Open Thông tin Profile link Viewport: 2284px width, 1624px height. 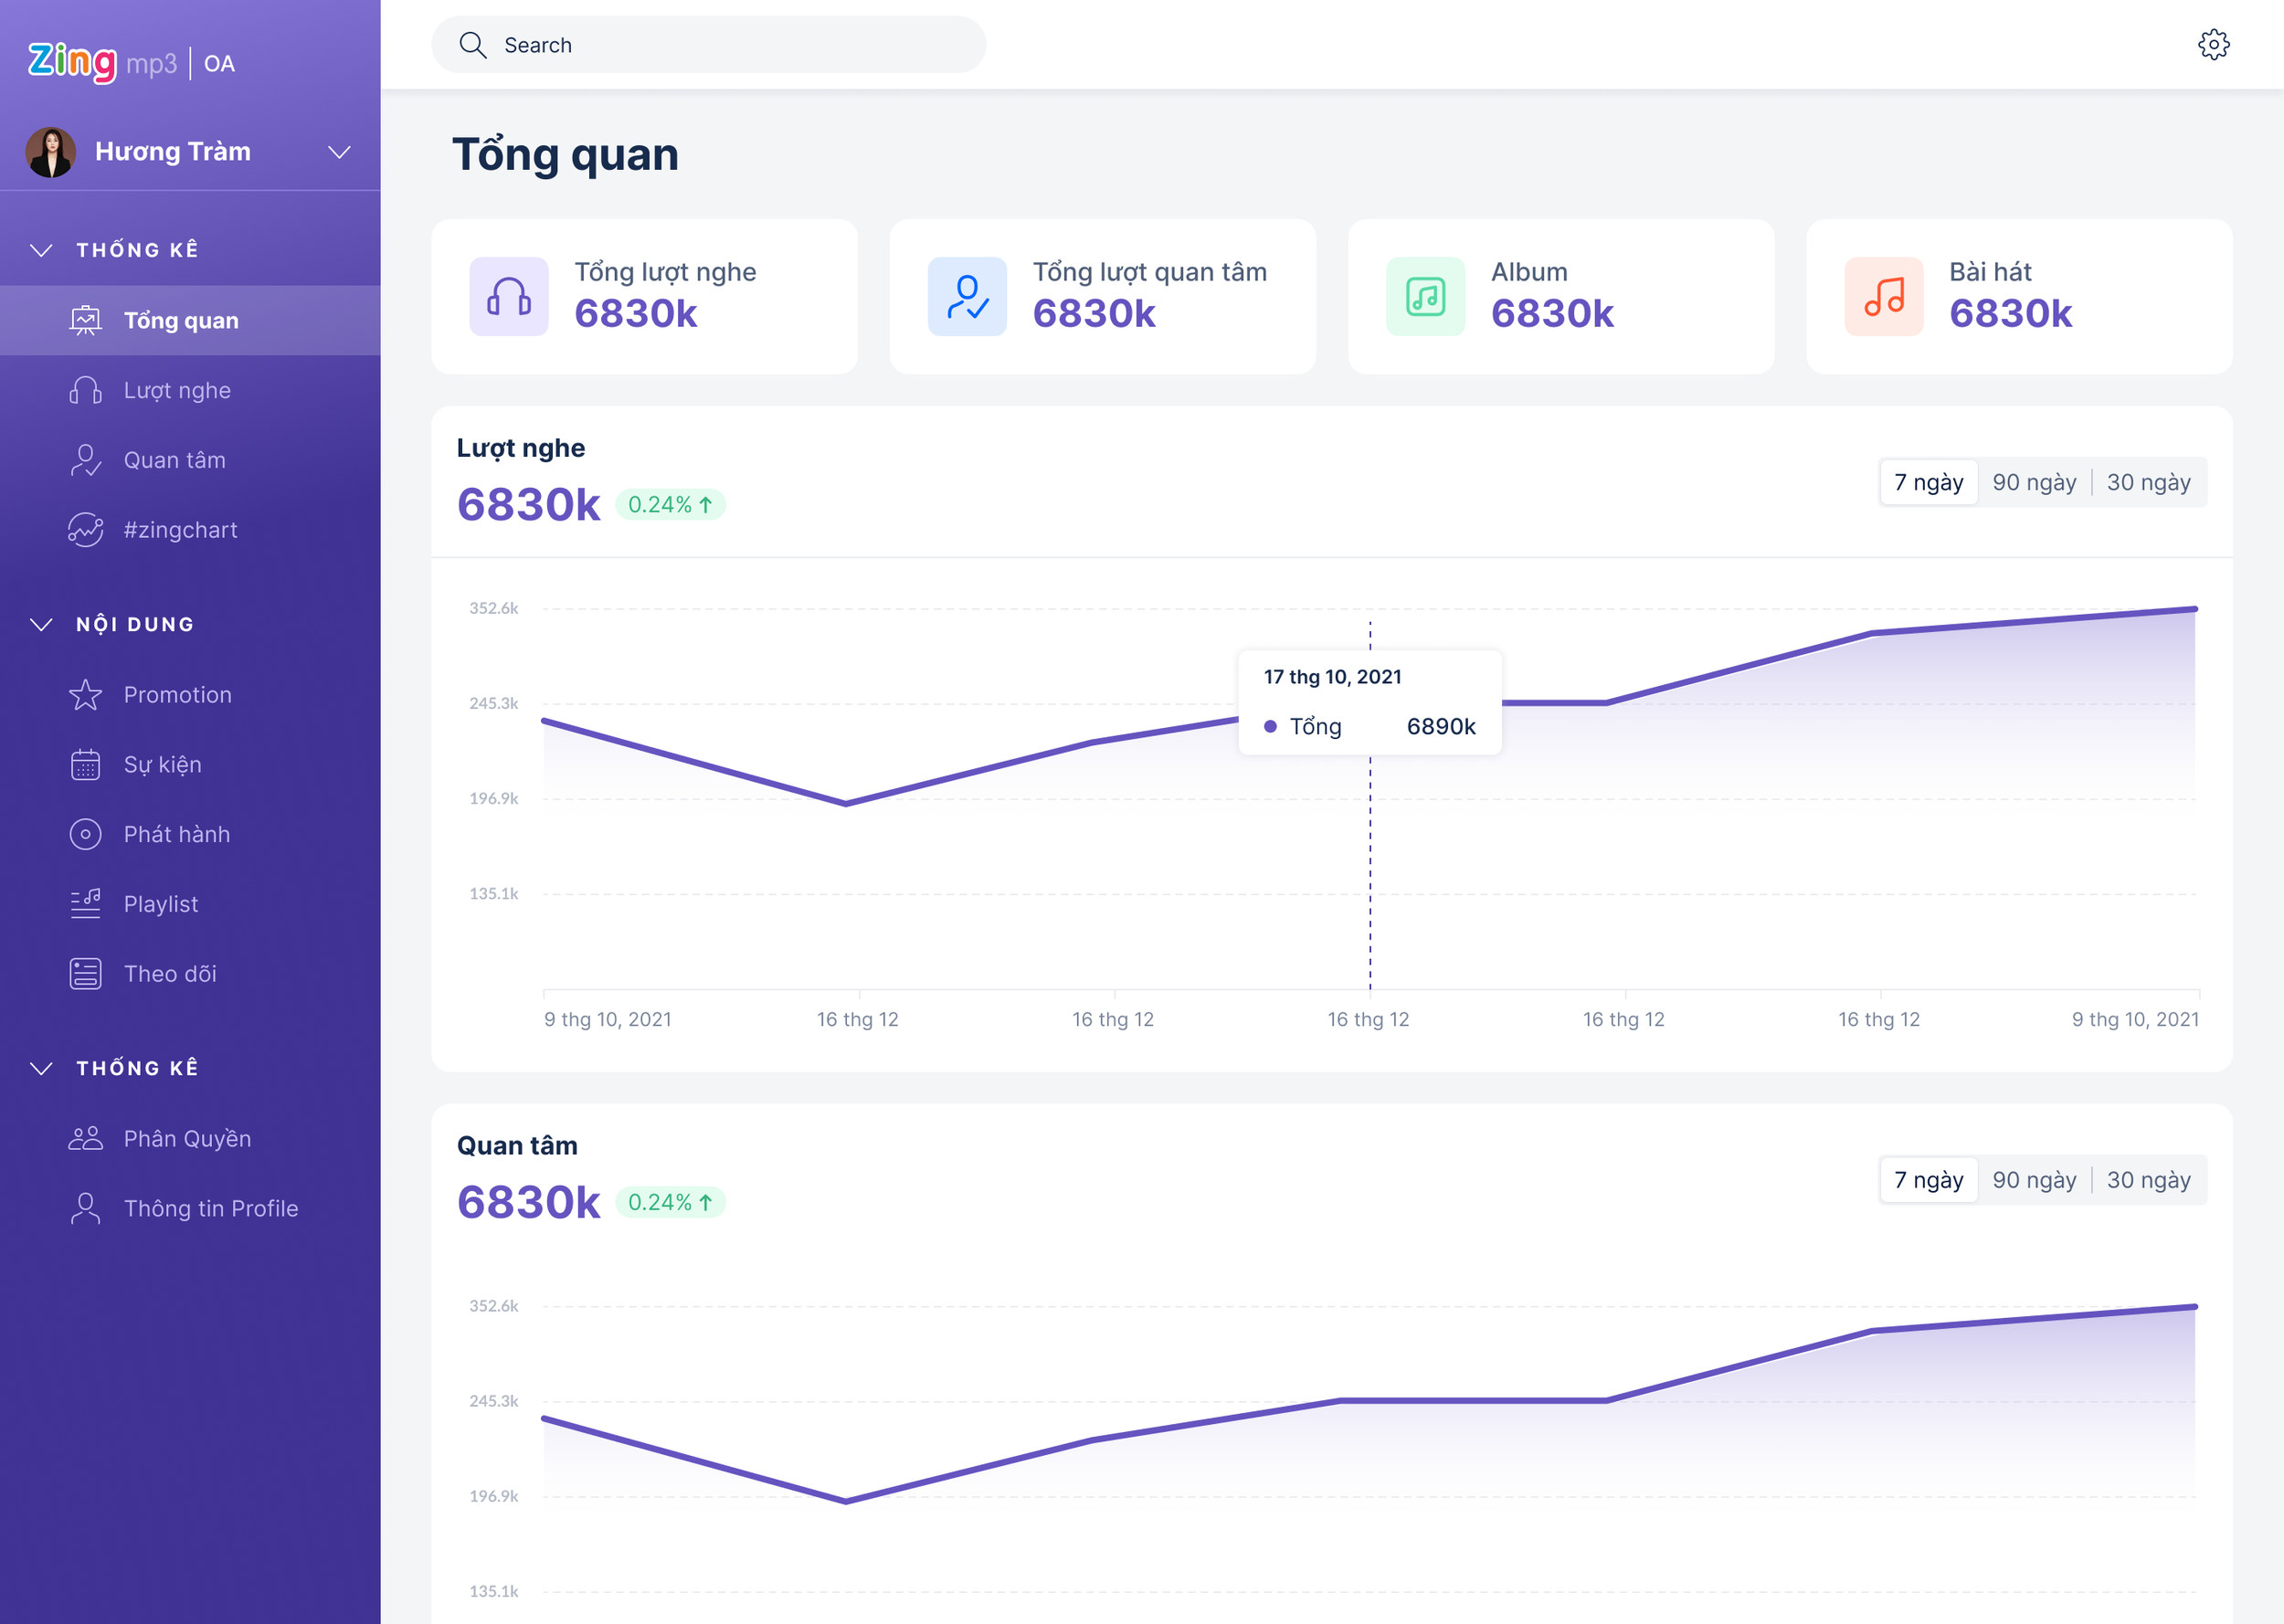[x=210, y=1208]
